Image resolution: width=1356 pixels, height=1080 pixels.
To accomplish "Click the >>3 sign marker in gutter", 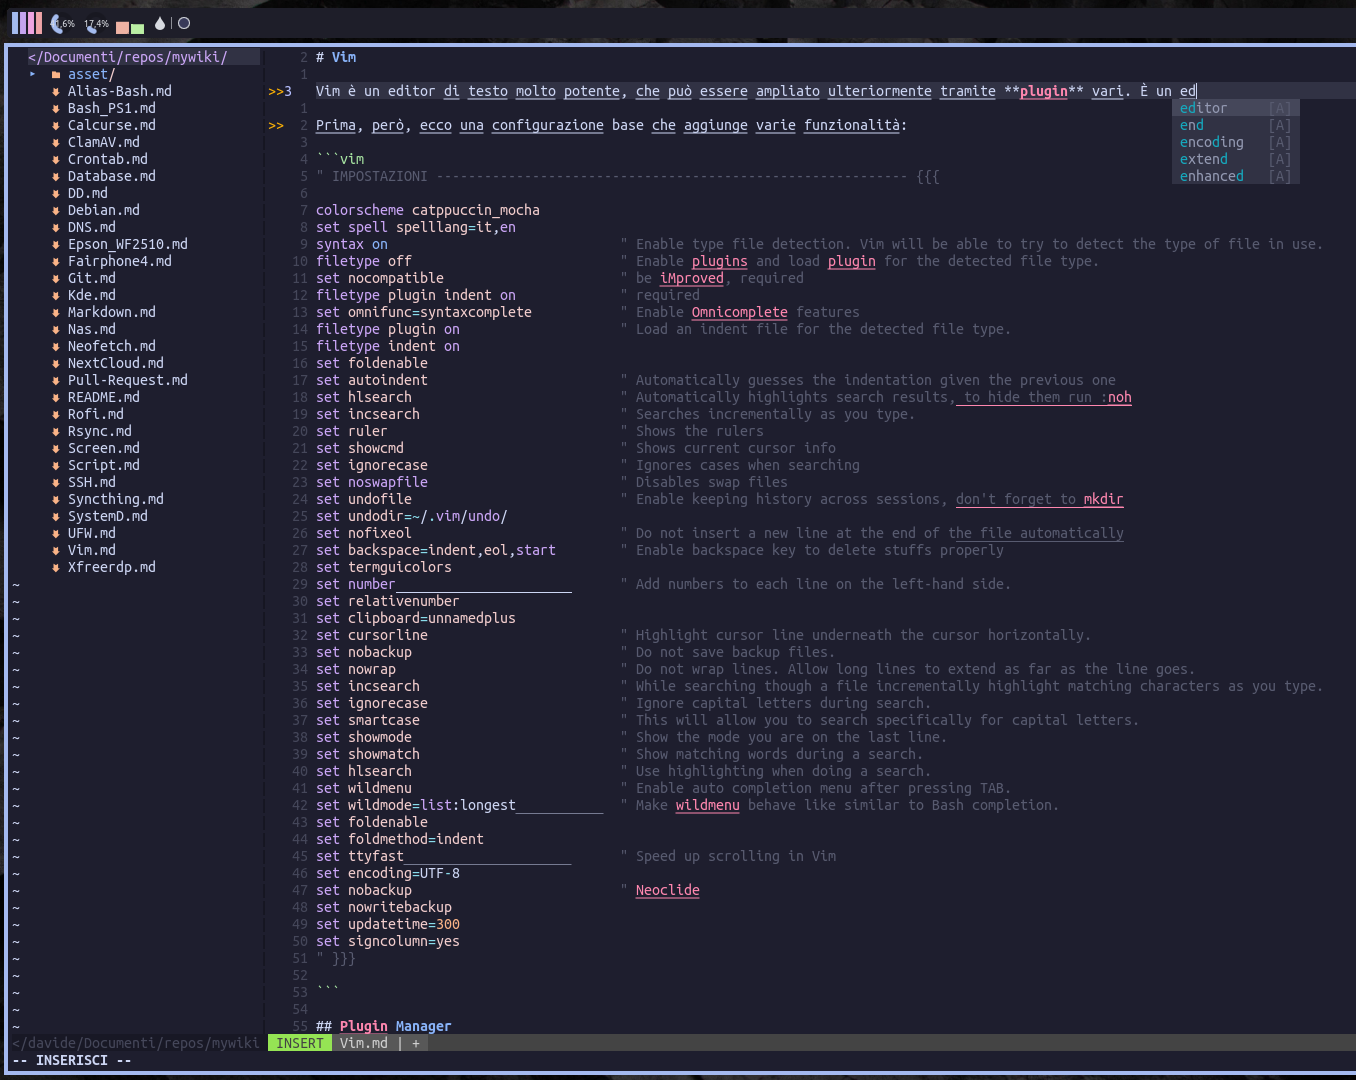I will (x=280, y=91).
